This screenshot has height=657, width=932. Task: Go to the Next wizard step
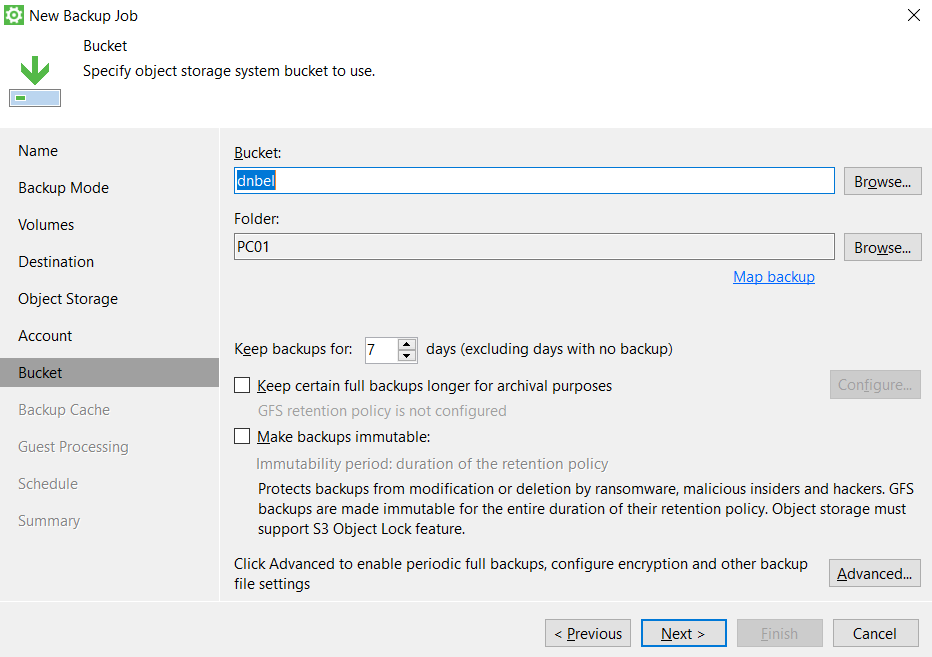[x=683, y=633]
